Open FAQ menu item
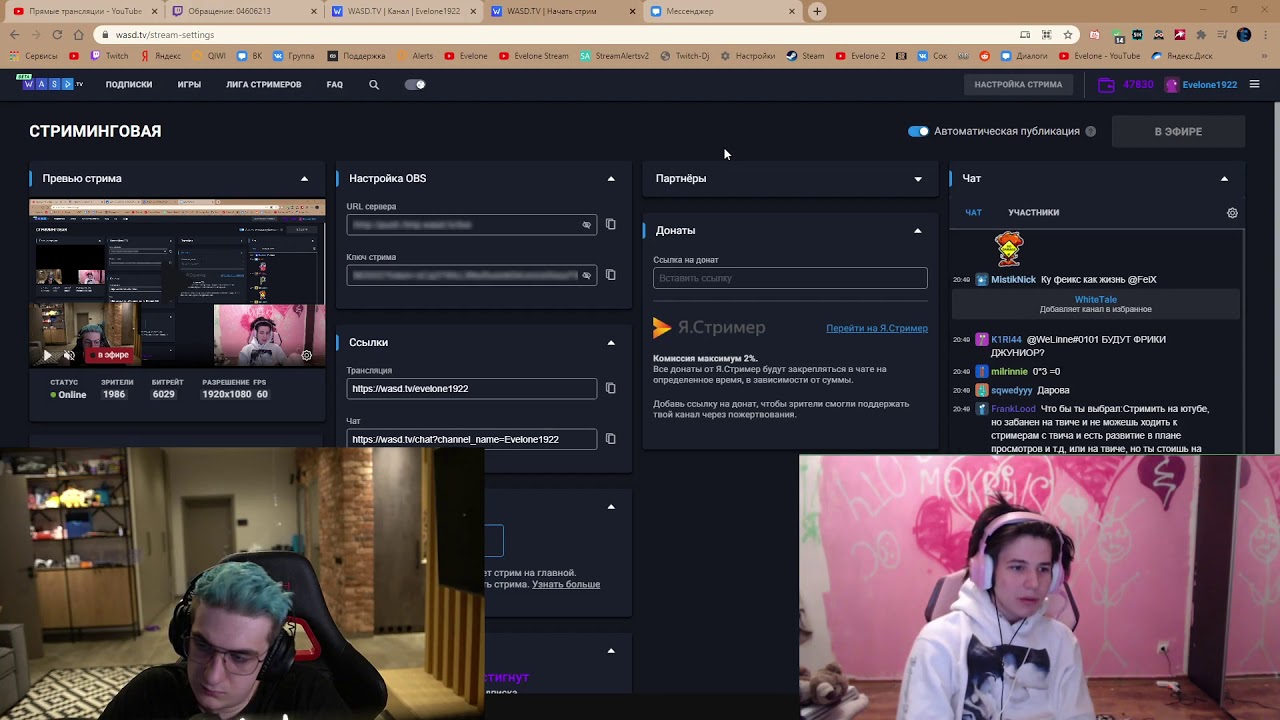This screenshot has height=720, width=1280. (335, 85)
